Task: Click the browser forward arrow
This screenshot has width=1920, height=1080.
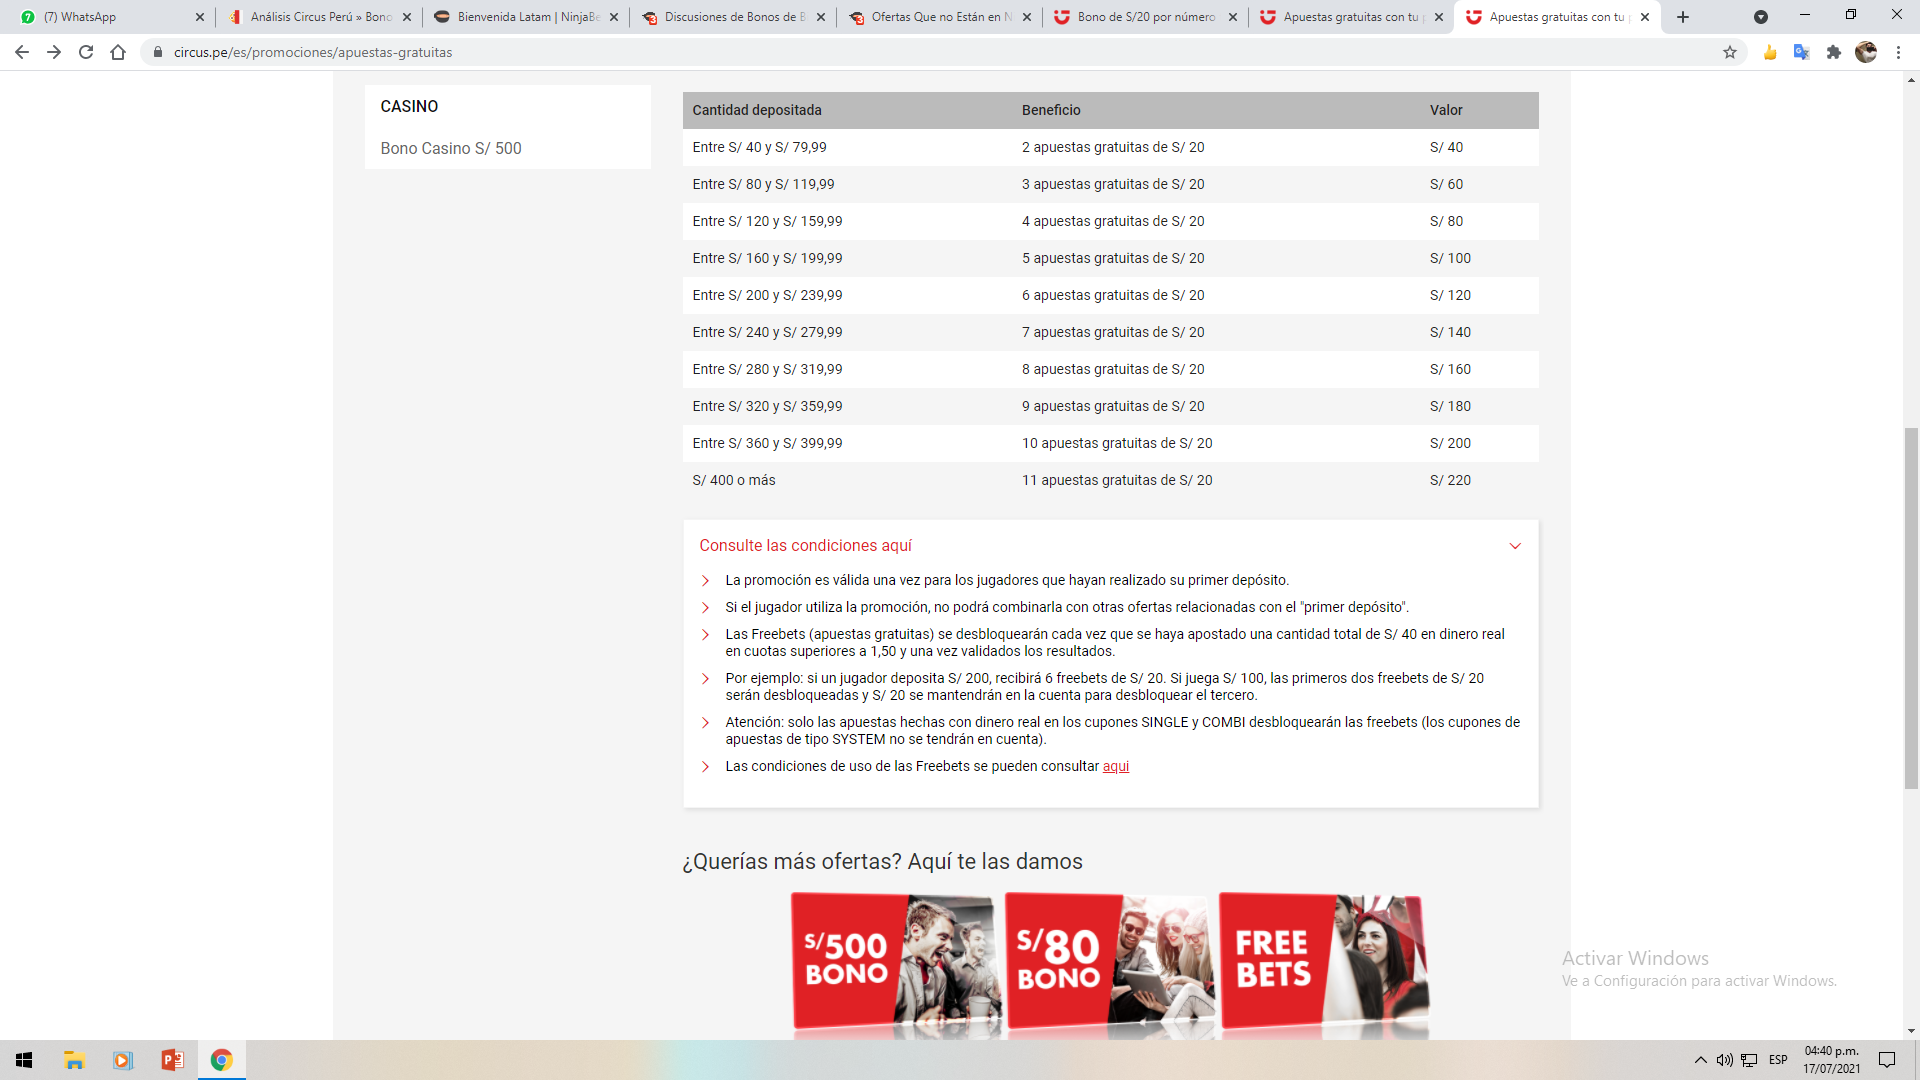Action: coord(54,52)
